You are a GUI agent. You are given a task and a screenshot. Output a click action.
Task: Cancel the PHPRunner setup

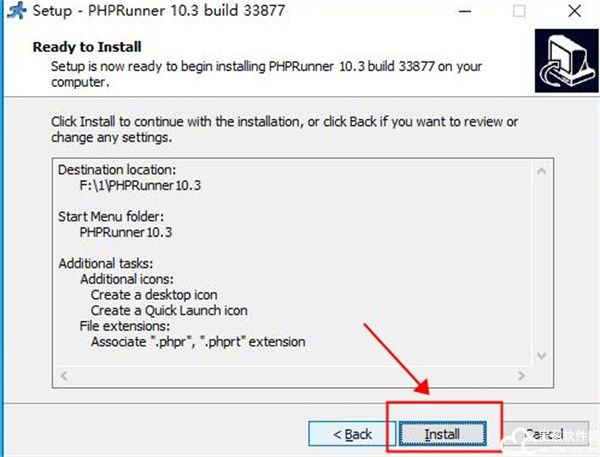coord(545,434)
